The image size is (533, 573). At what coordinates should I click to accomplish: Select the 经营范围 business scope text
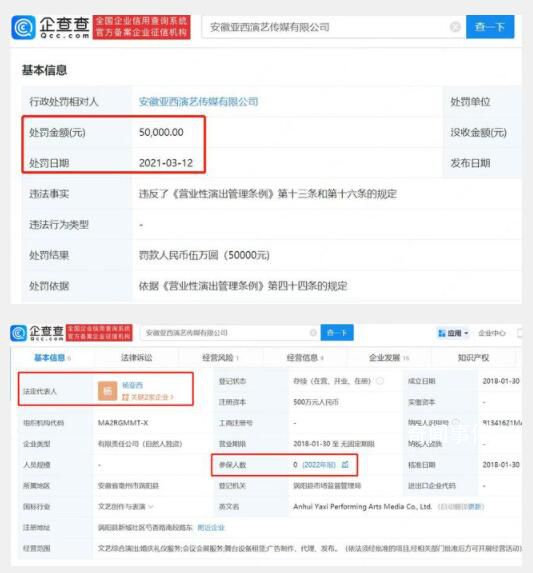coord(309,548)
